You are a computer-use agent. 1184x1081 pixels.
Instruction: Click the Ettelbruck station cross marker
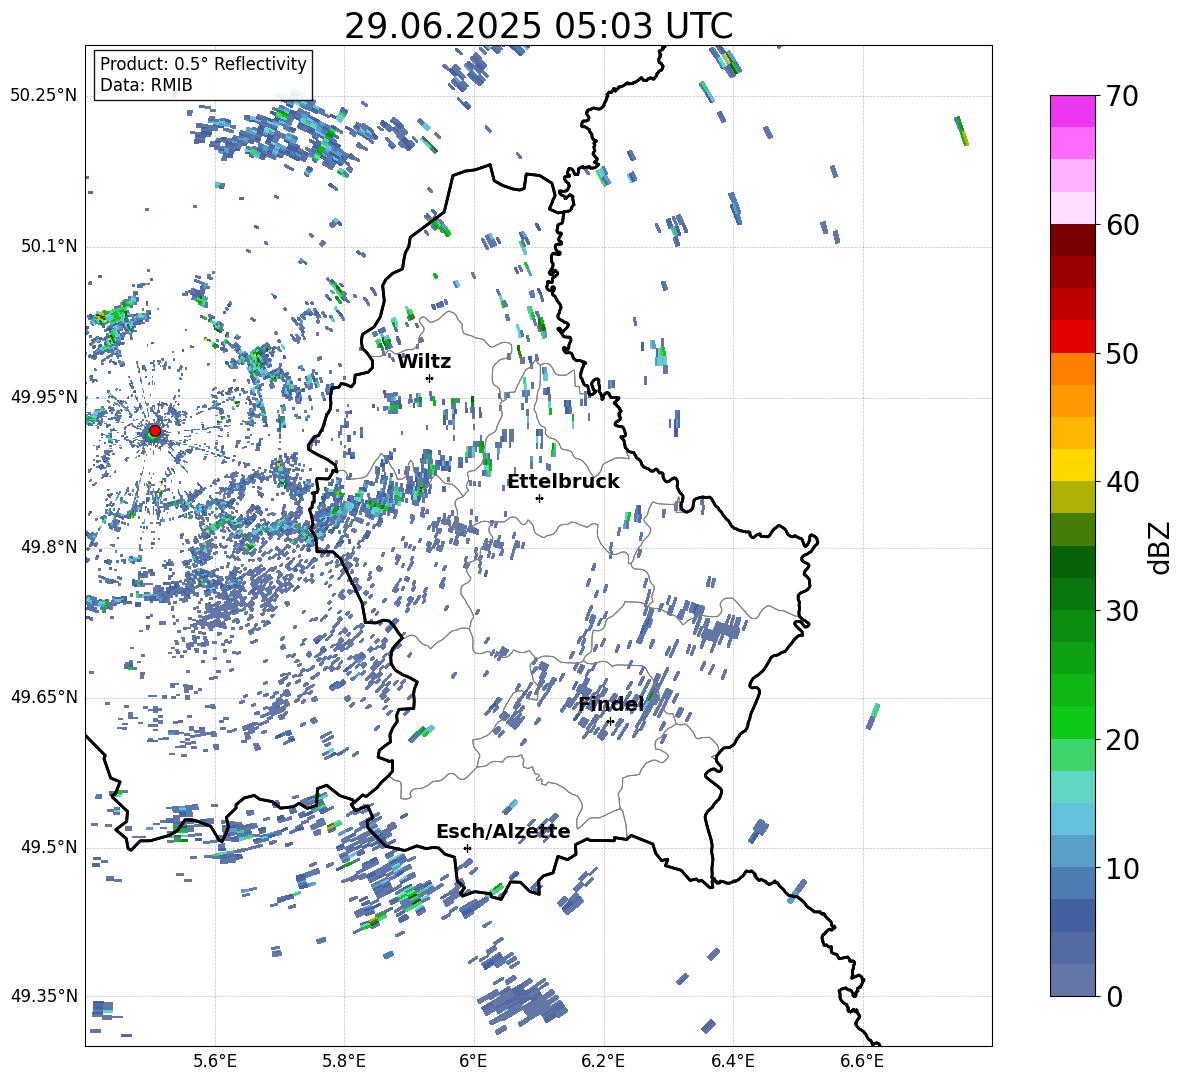point(539,498)
